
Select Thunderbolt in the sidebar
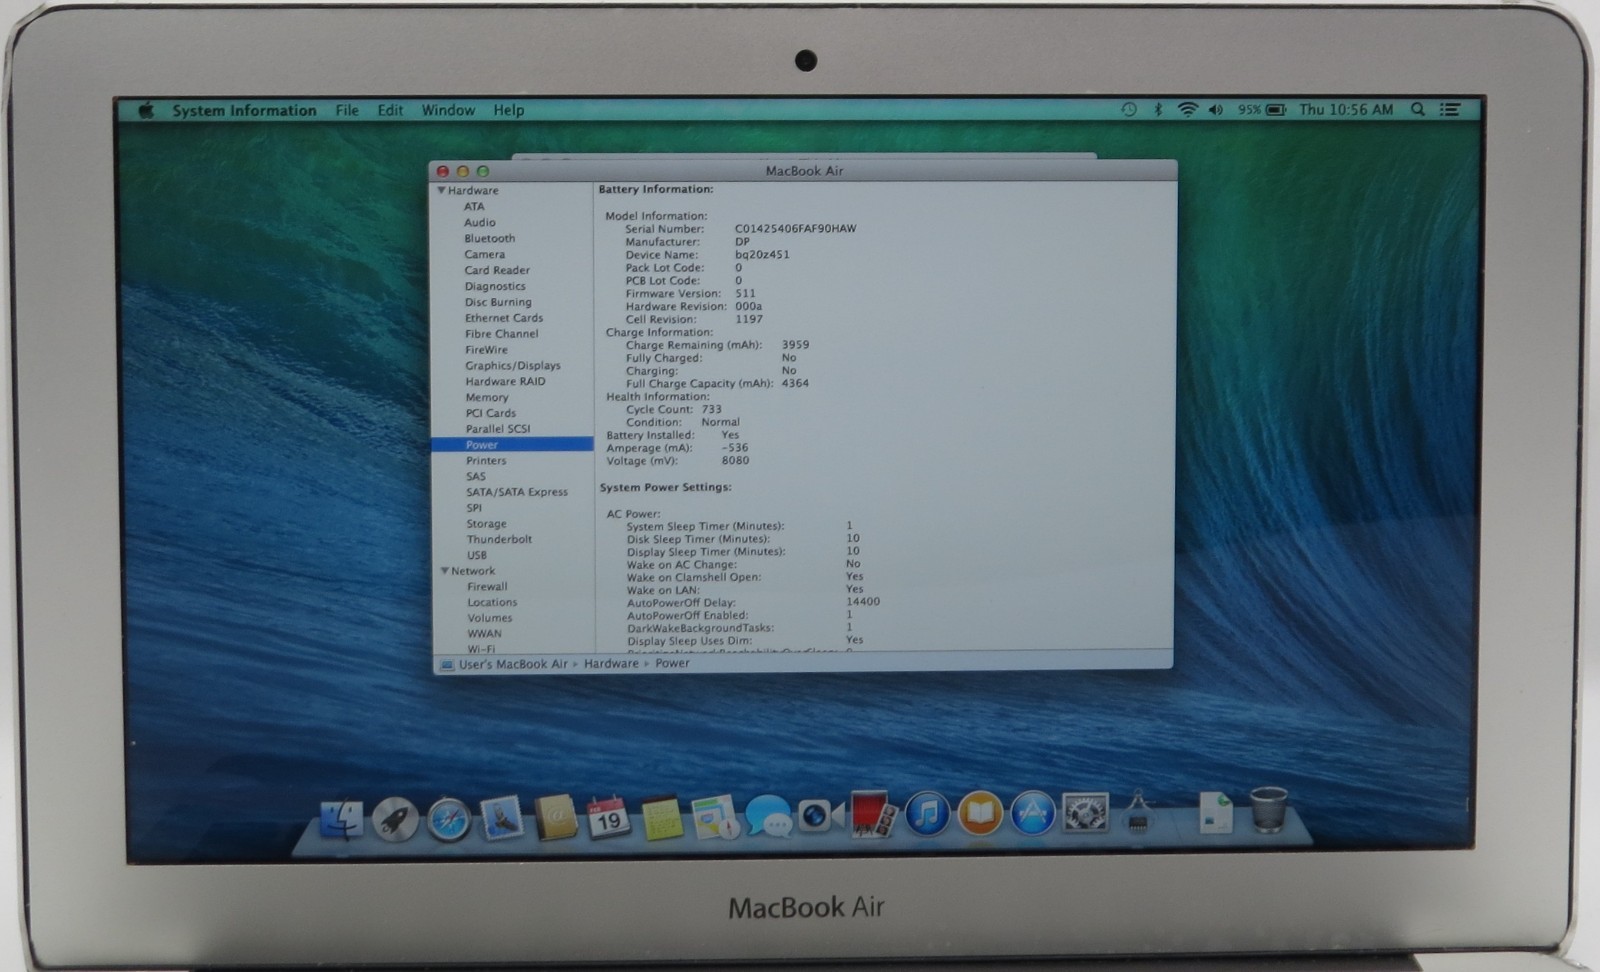499,539
